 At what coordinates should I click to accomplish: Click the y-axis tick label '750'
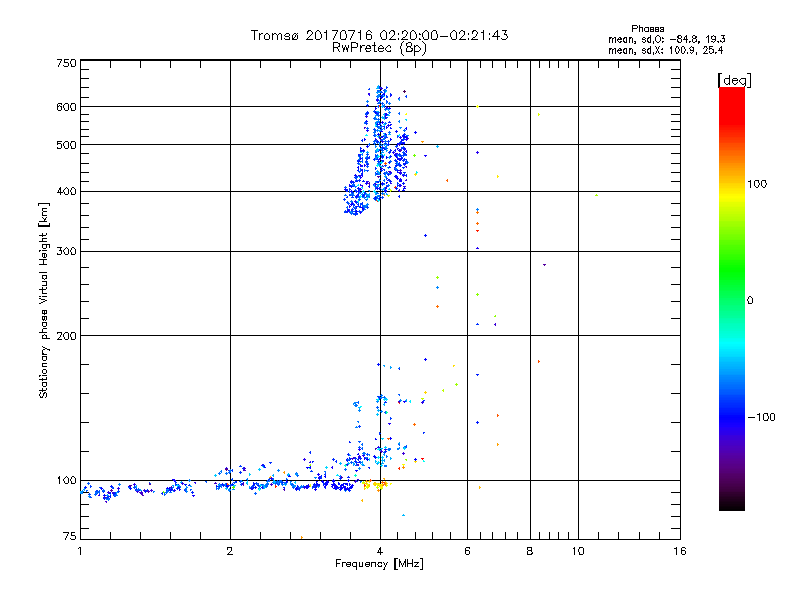(66, 63)
